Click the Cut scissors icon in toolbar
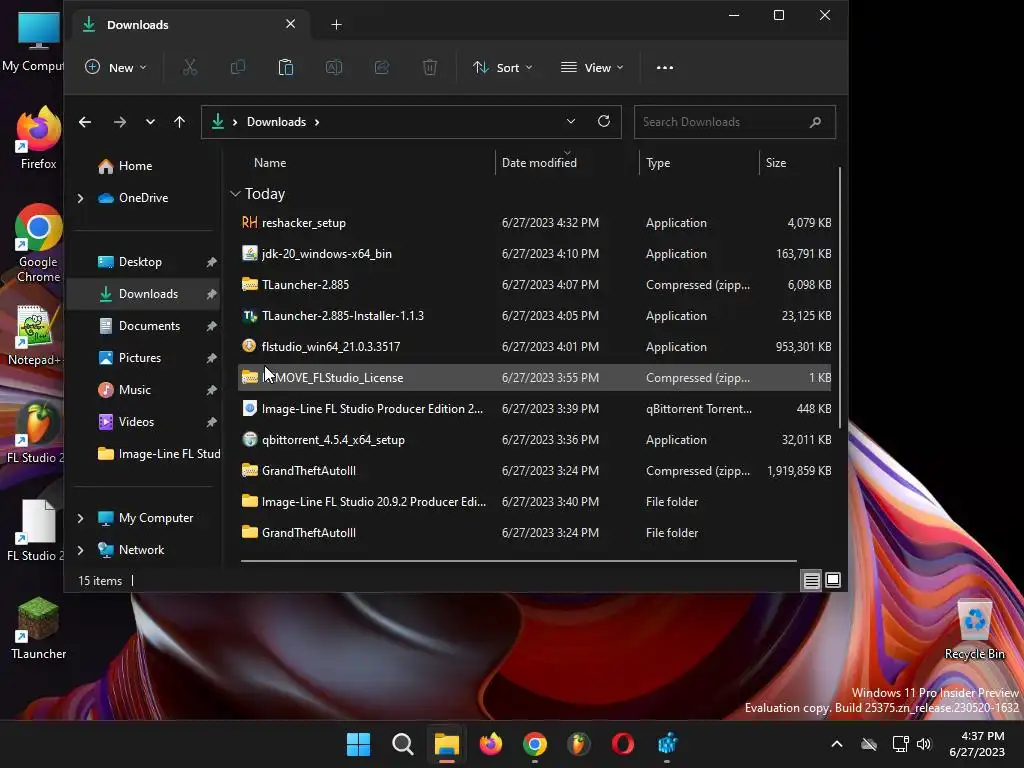The image size is (1024, 768). 189,67
